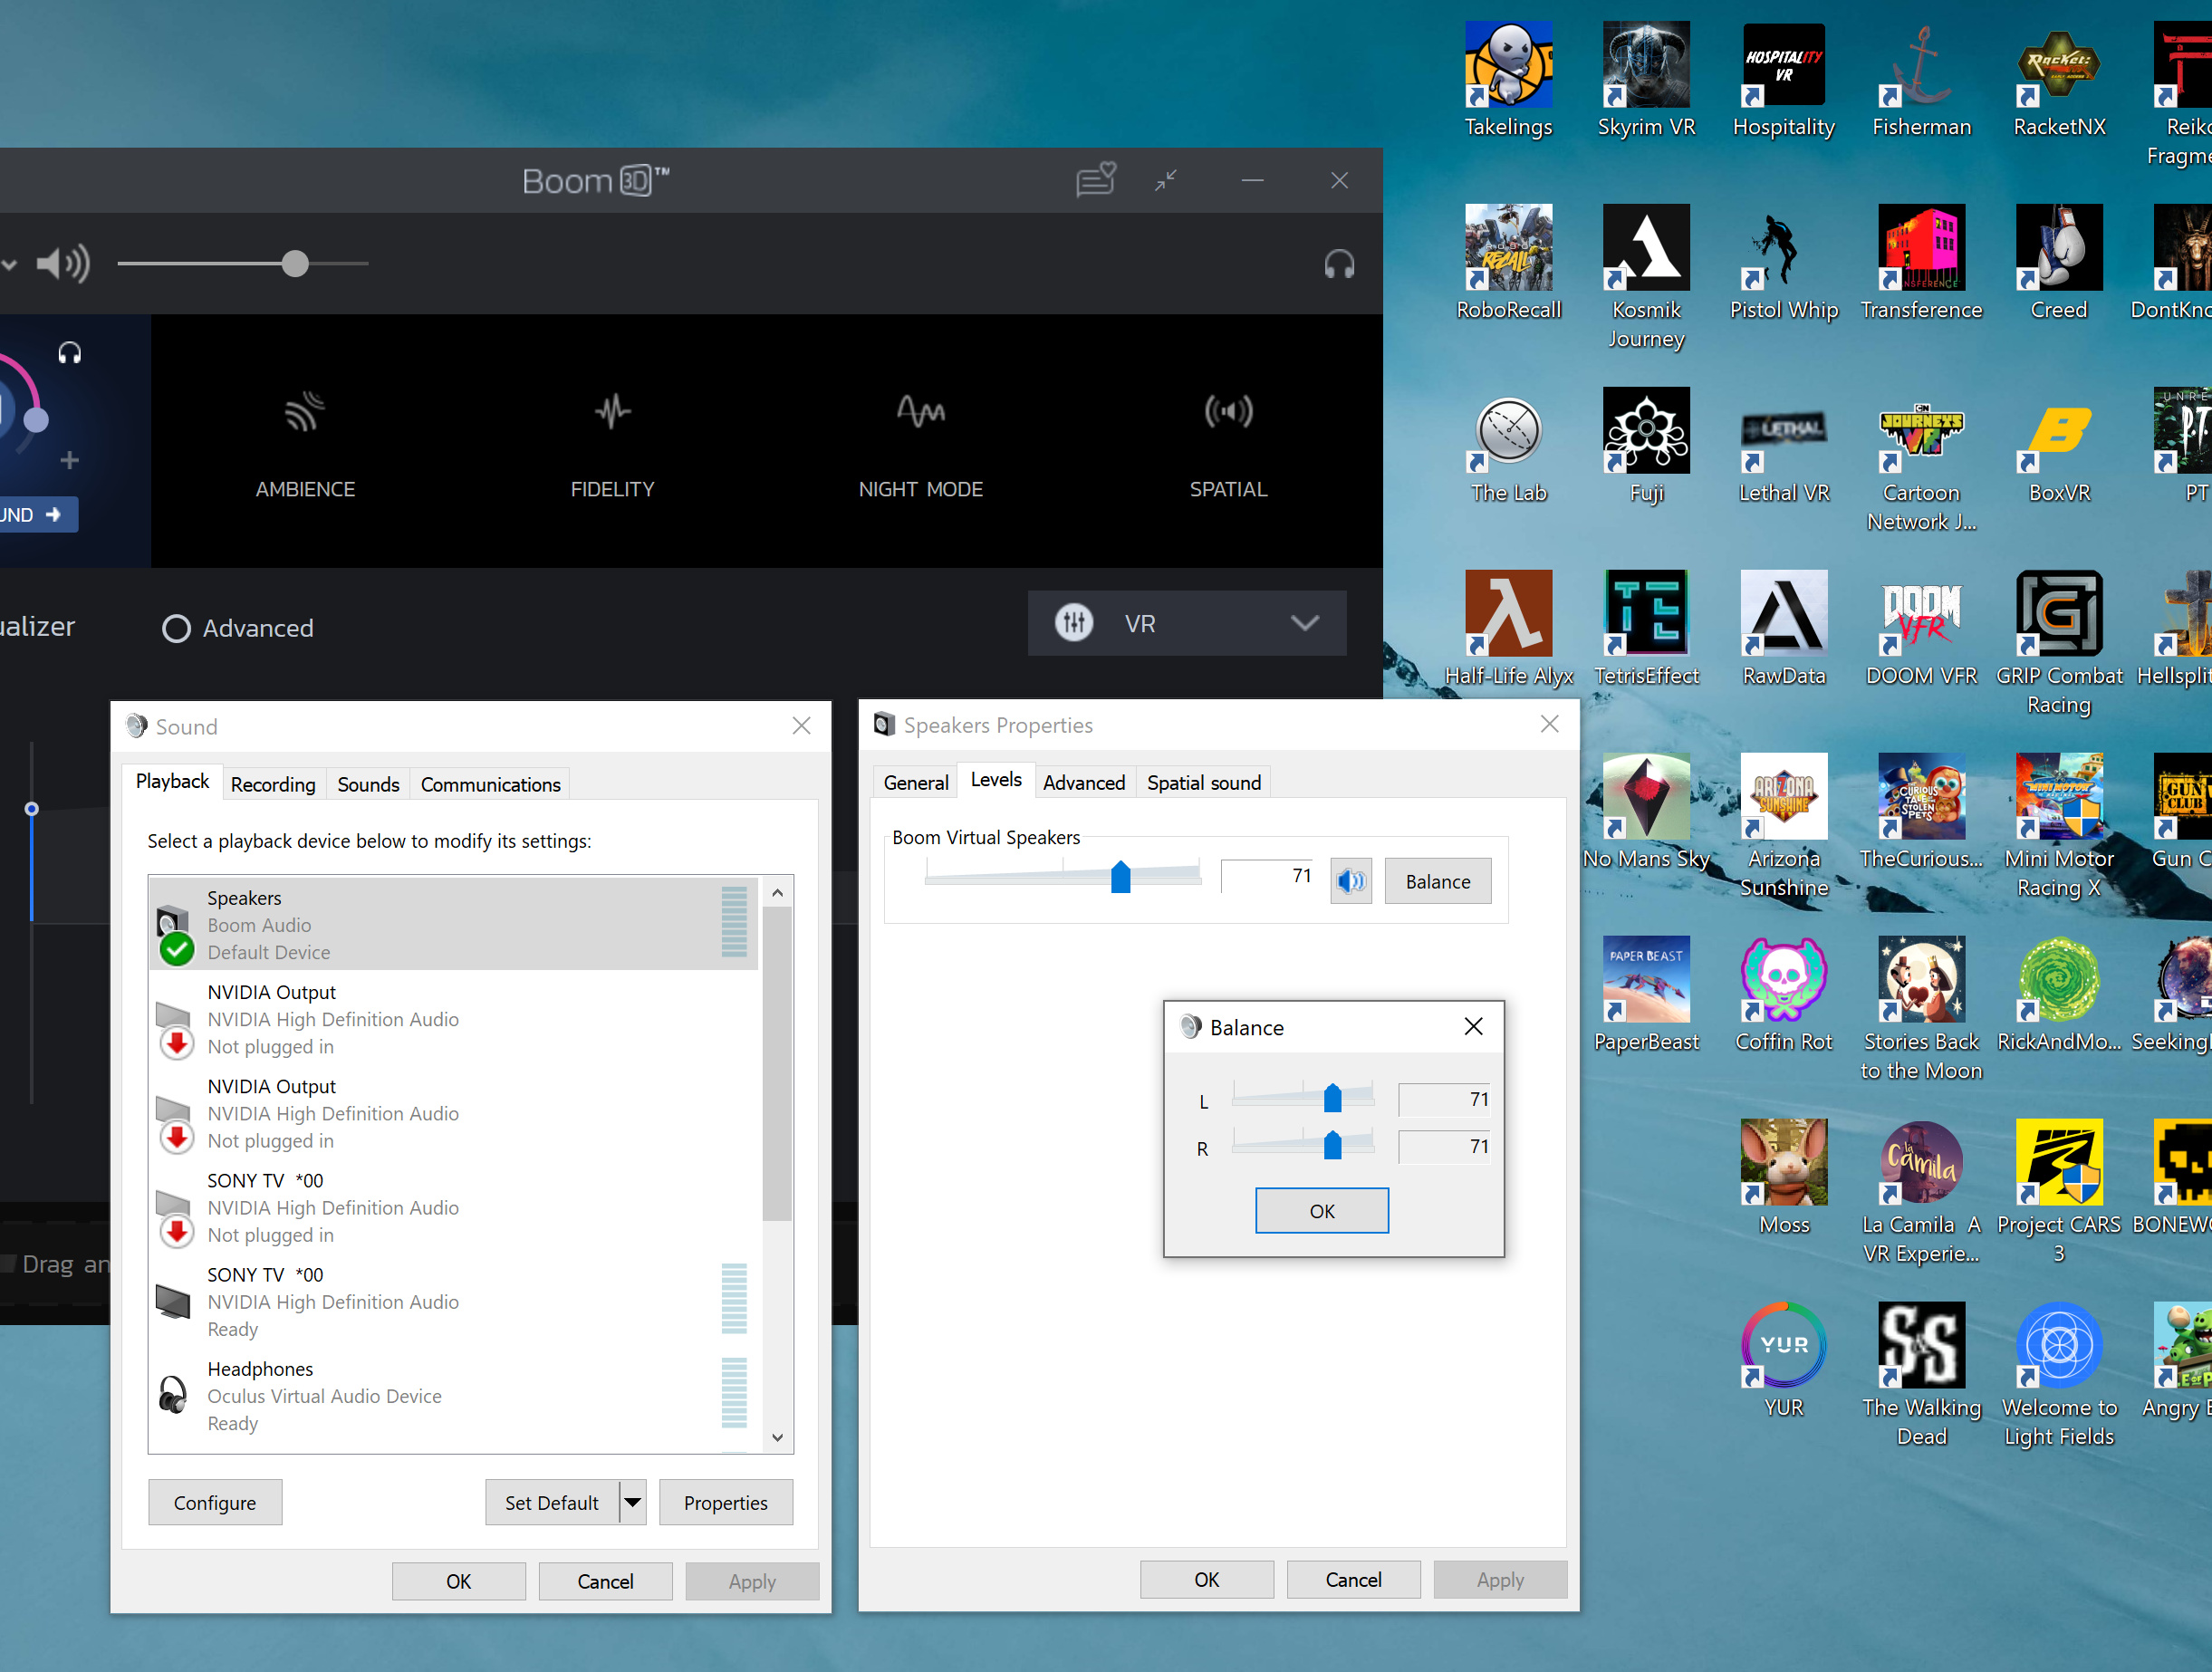Open the RoboRecall desktop shortcut
The width and height of the screenshot is (2212, 1672).
pyautogui.click(x=1508, y=263)
